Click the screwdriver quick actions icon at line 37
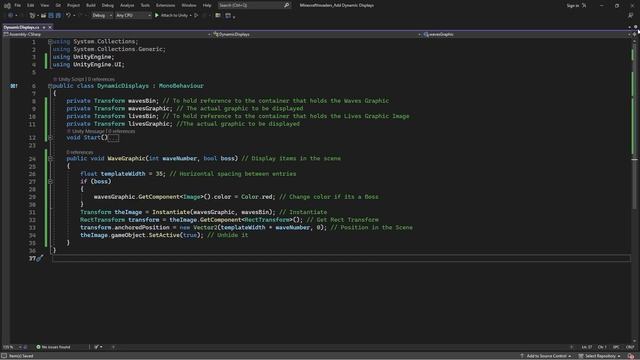Screen dimensions: 640x360 pyautogui.click(x=40, y=258)
